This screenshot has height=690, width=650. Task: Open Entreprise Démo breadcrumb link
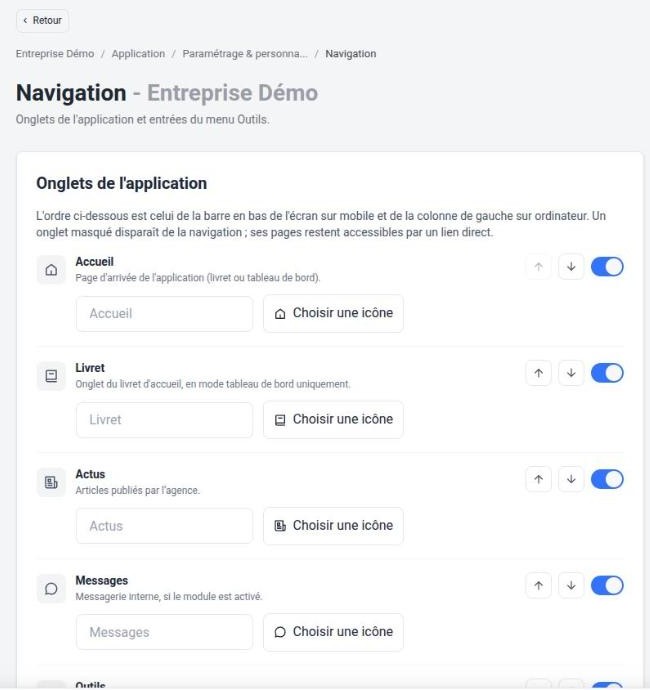coord(55,54)
